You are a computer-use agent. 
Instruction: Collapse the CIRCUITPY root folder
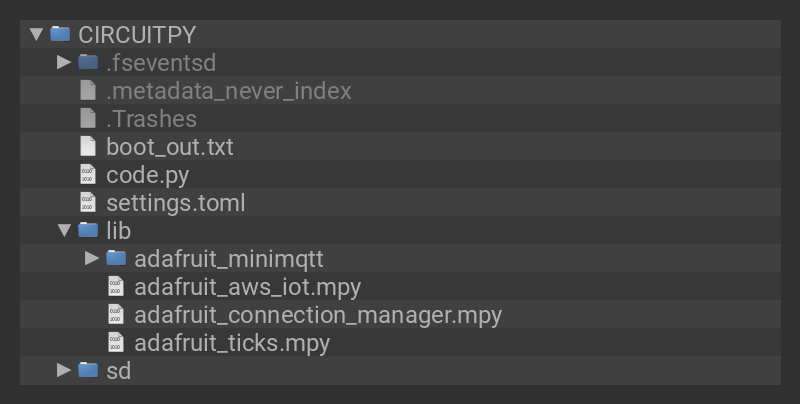click(x=36, y=34)
